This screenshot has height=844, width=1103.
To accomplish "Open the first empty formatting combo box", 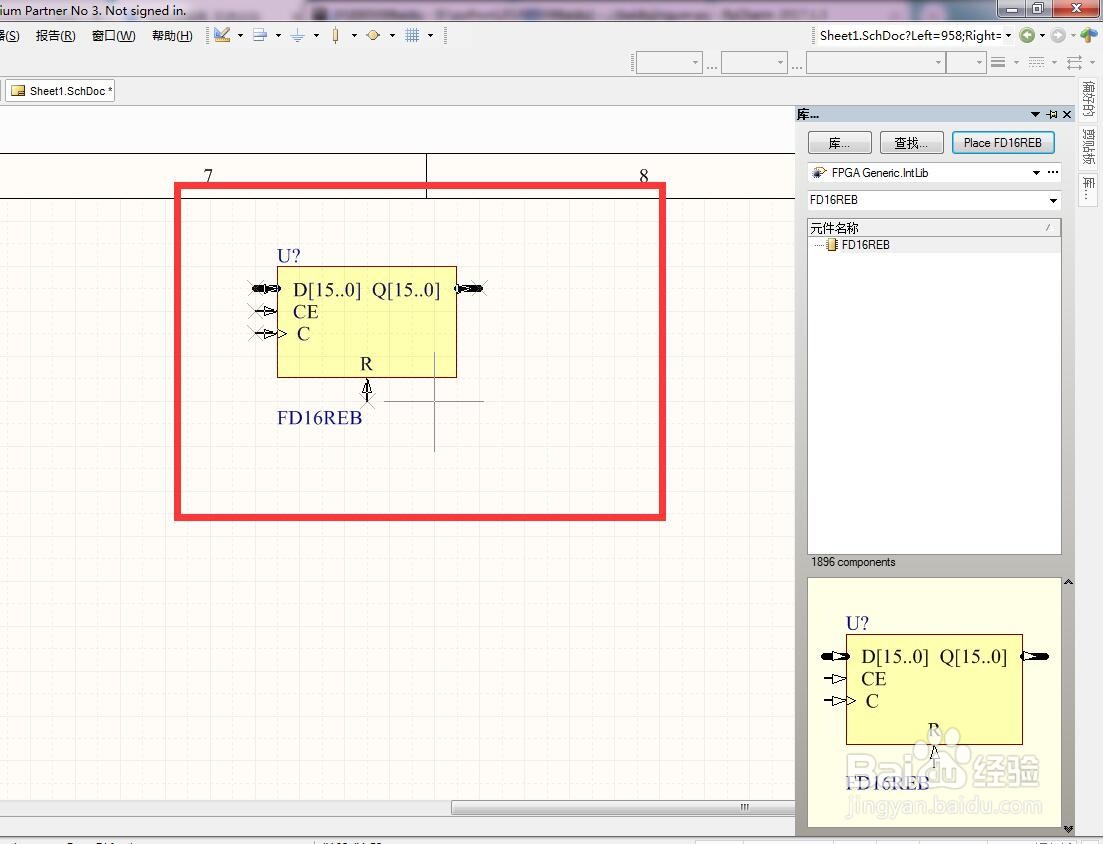I will pyautogui.click(x=669, y=63).
